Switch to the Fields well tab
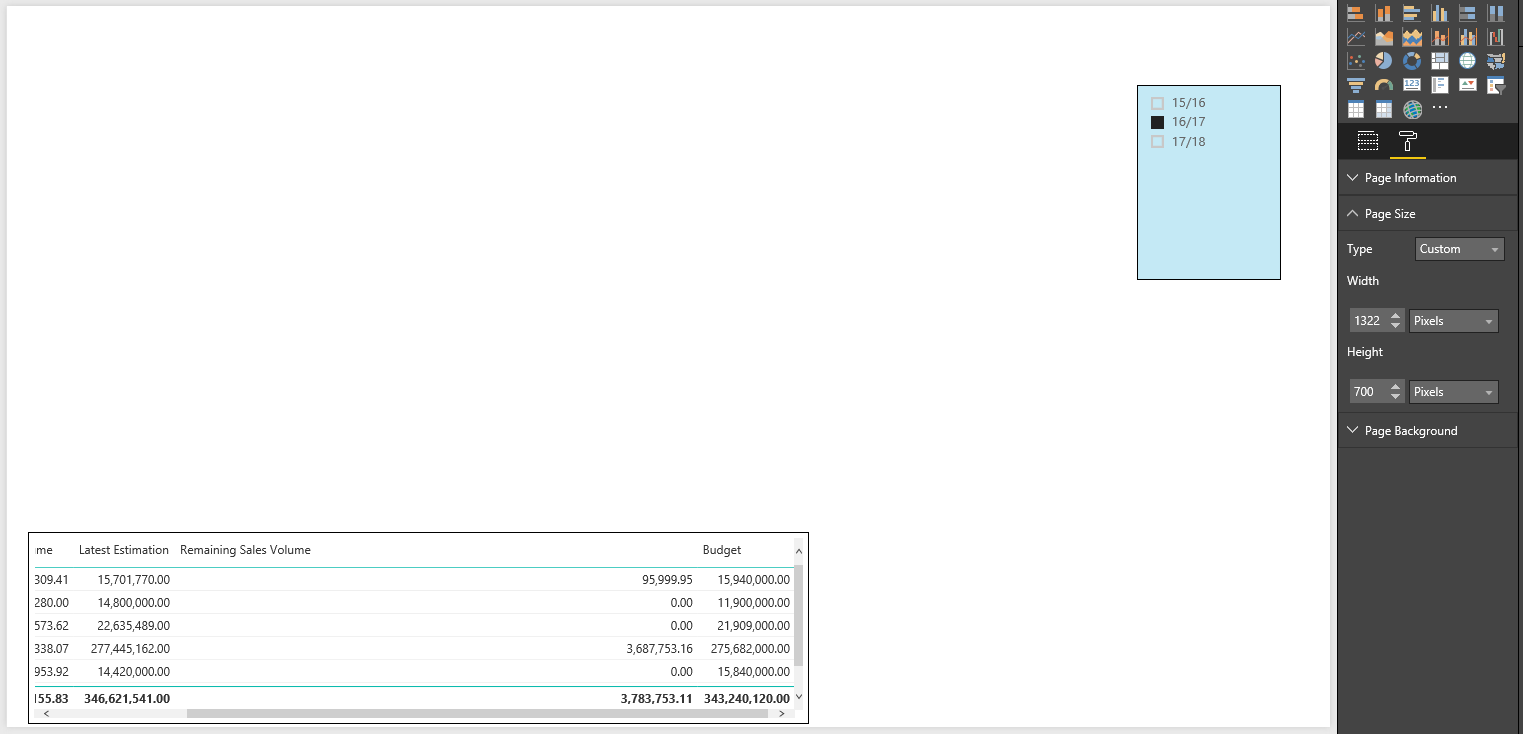This screenshot has width=1523, height=734. coord(1368,141)
